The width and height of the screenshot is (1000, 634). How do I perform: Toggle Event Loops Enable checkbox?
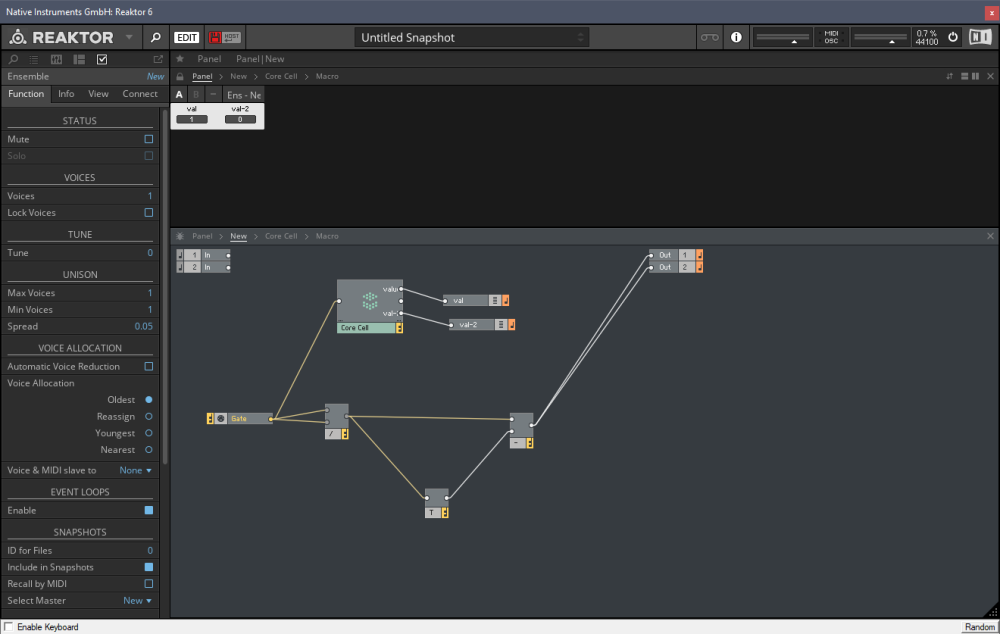pos(149,510)
